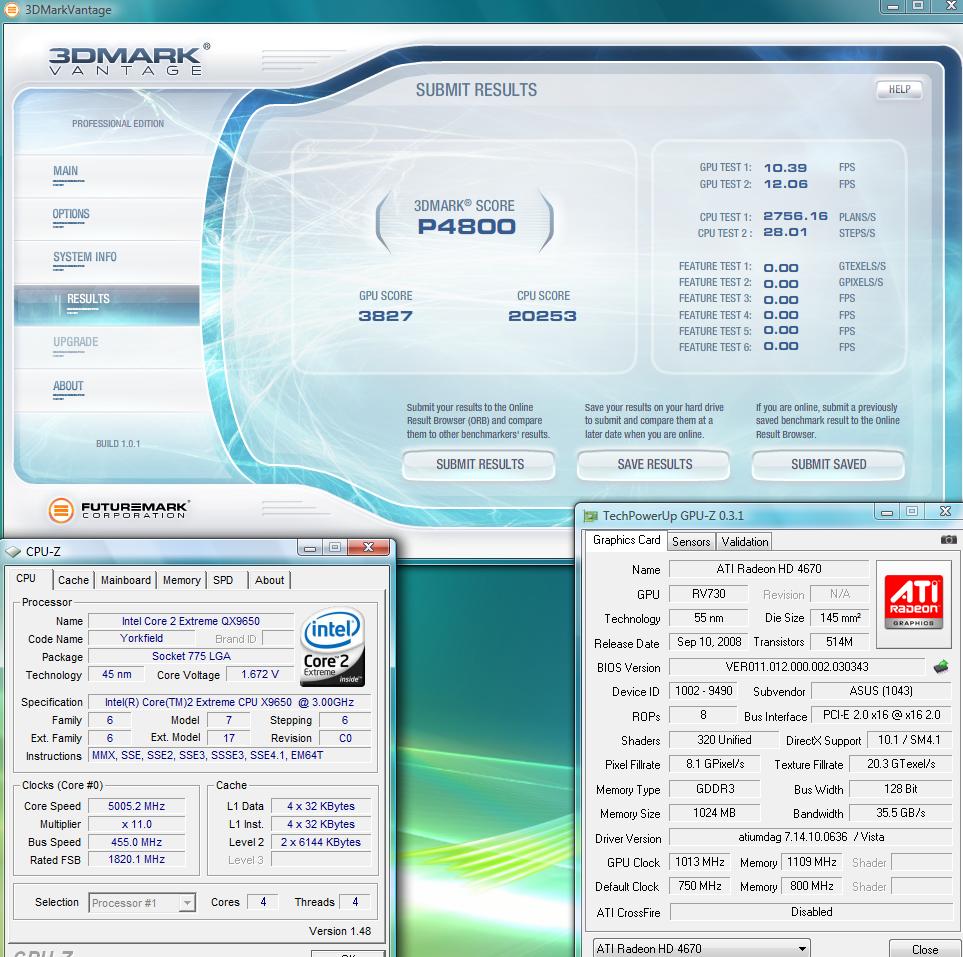Open the SPD tab in CPU-Z
The height and width of the screenshot is (957, 963).
tap(223, 580)
